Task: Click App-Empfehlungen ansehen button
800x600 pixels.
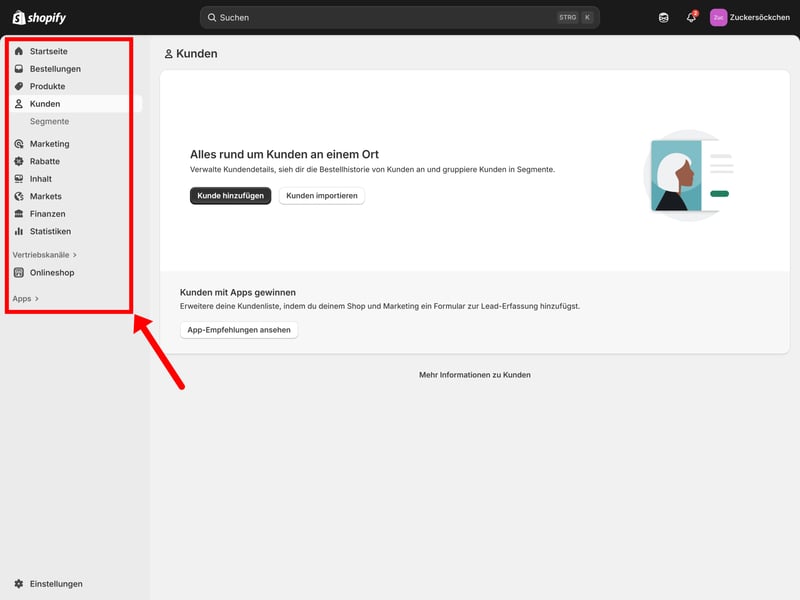Action: (x=238, y=330)
